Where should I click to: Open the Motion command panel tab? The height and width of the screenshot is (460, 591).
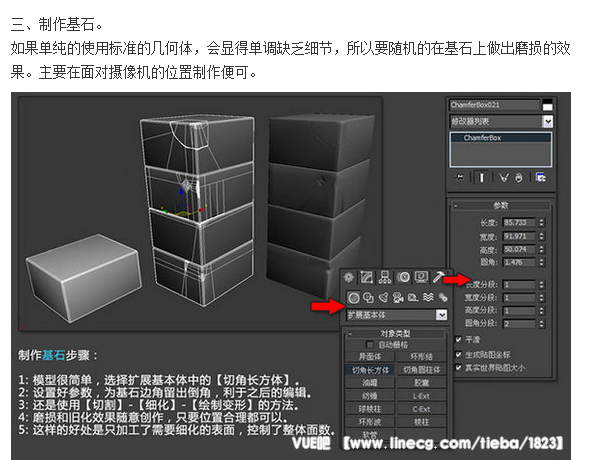point(403,278)
